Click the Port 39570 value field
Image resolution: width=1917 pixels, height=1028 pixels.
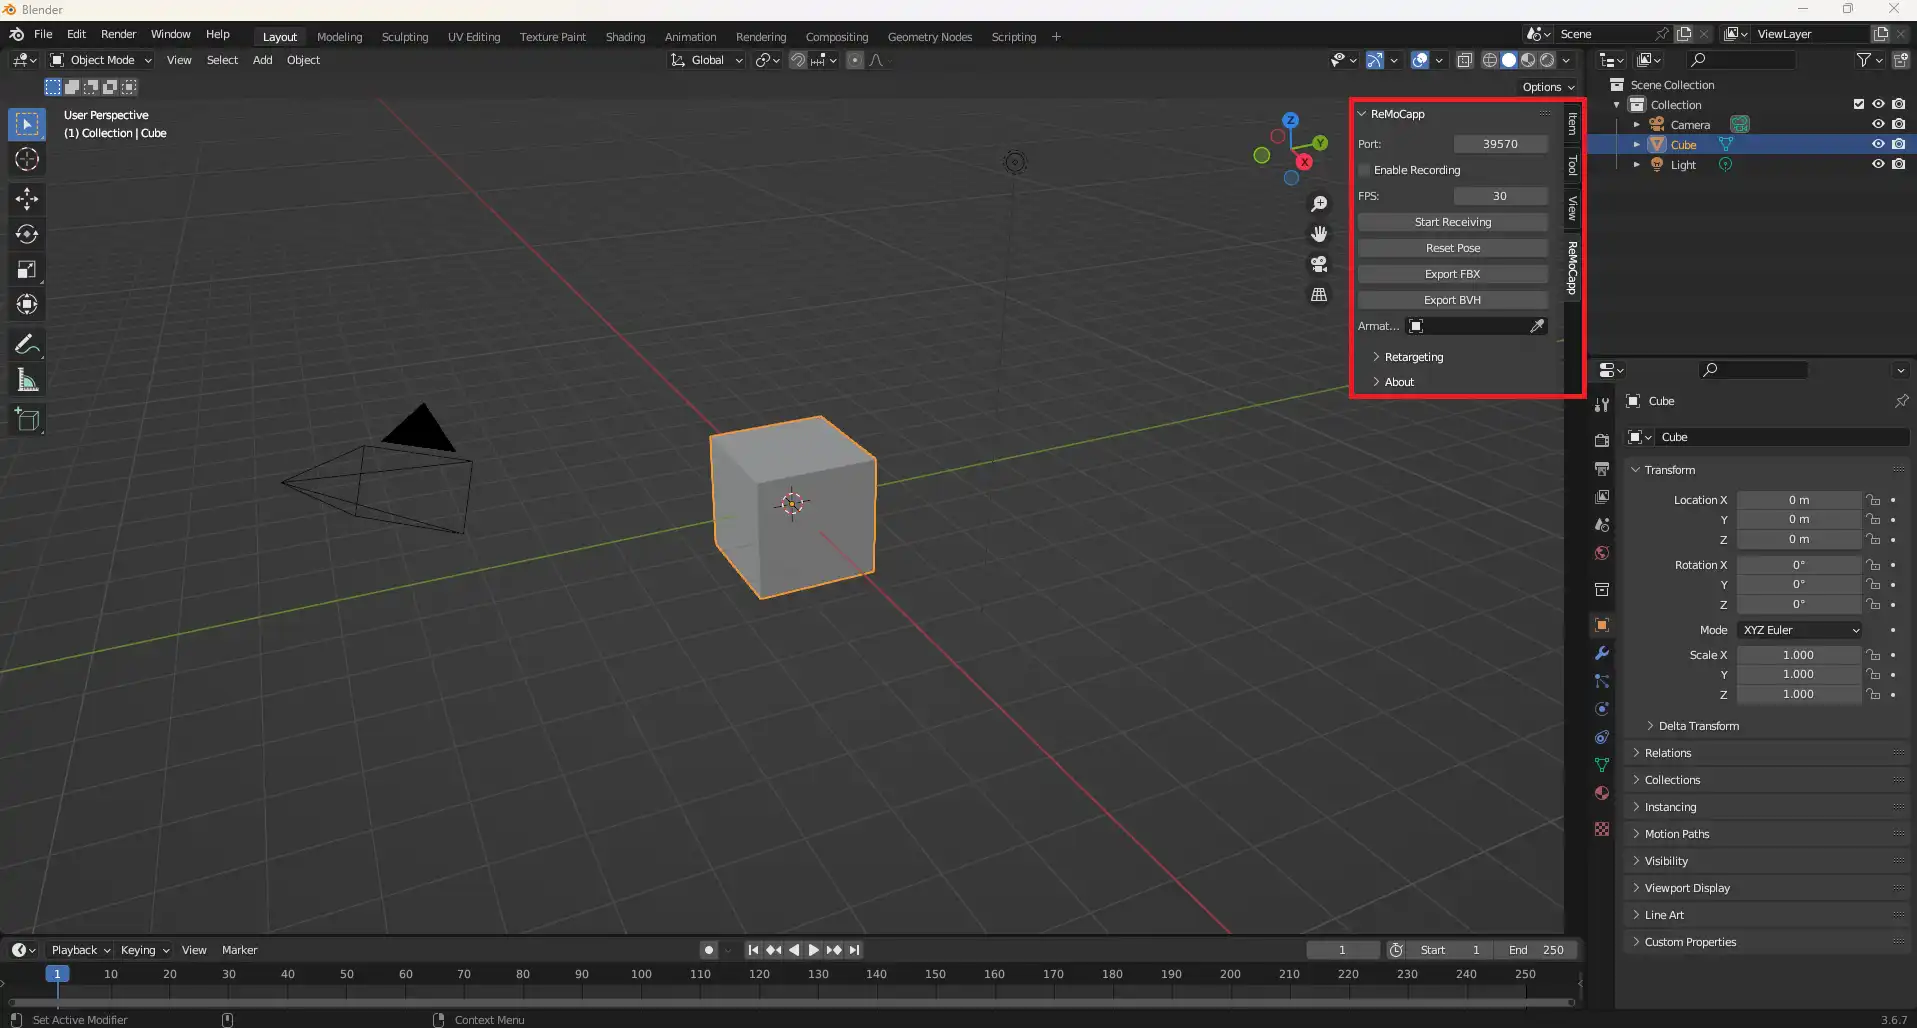[x=1500, y=144]
